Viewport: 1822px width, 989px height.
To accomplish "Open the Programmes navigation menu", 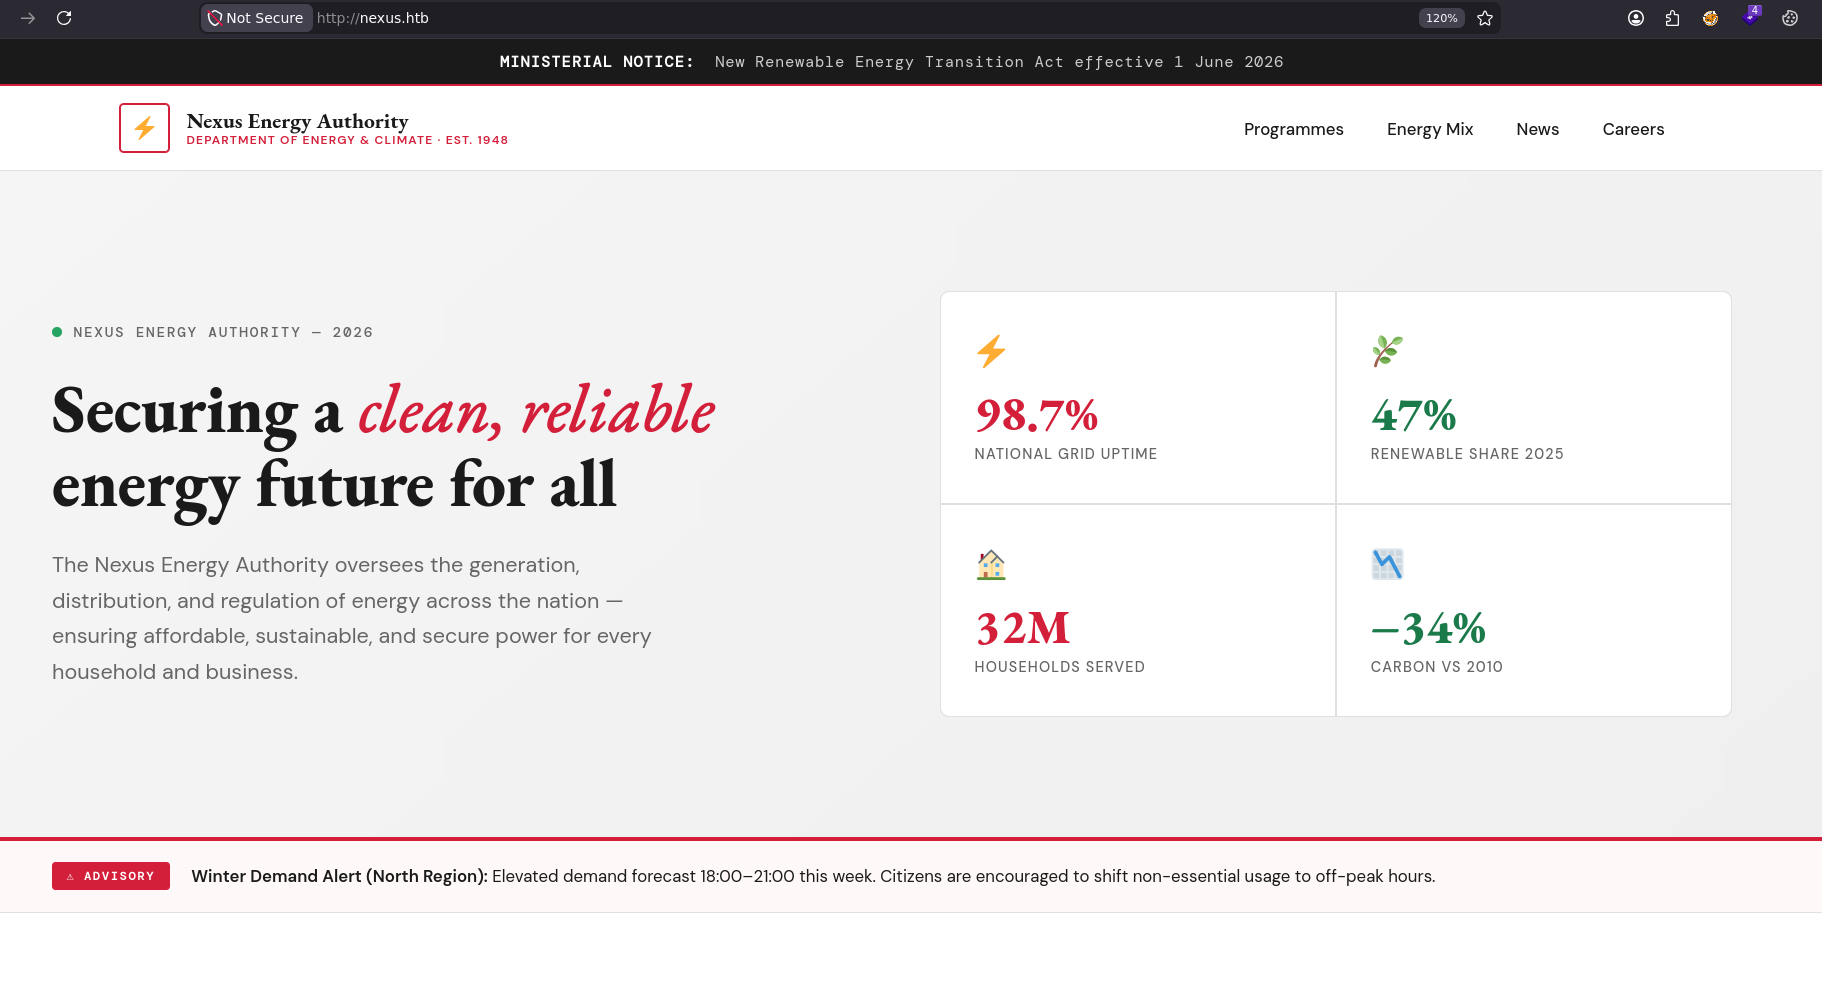I will (1293, 129).
